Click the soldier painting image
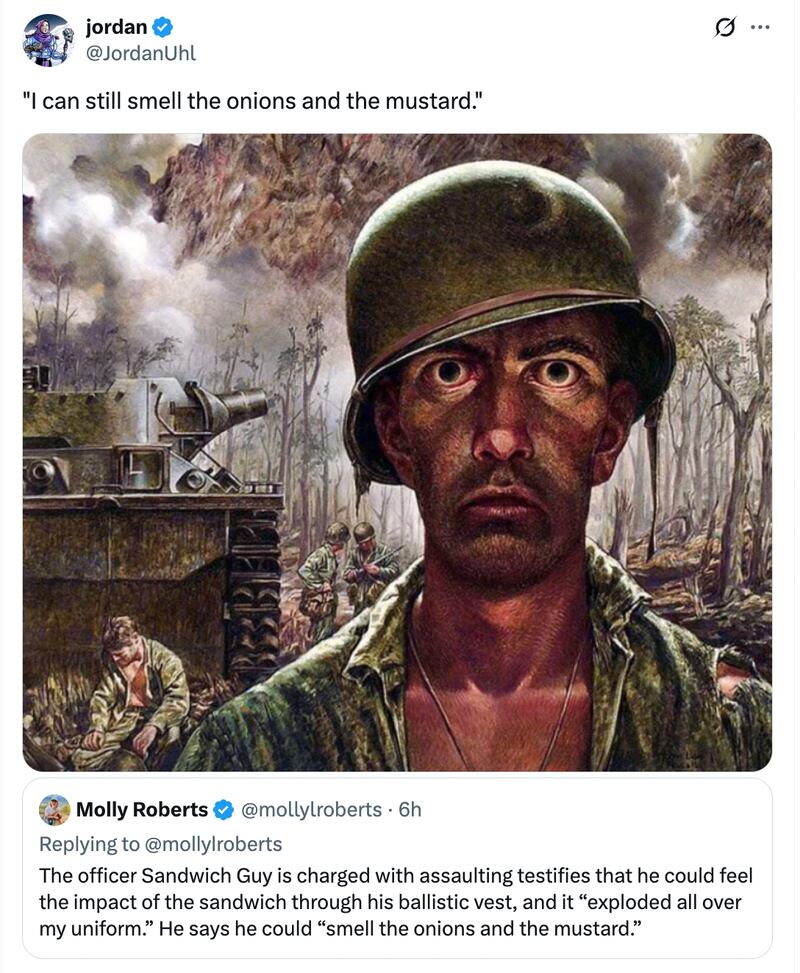800x973 pixels. (x=400, y=450)
